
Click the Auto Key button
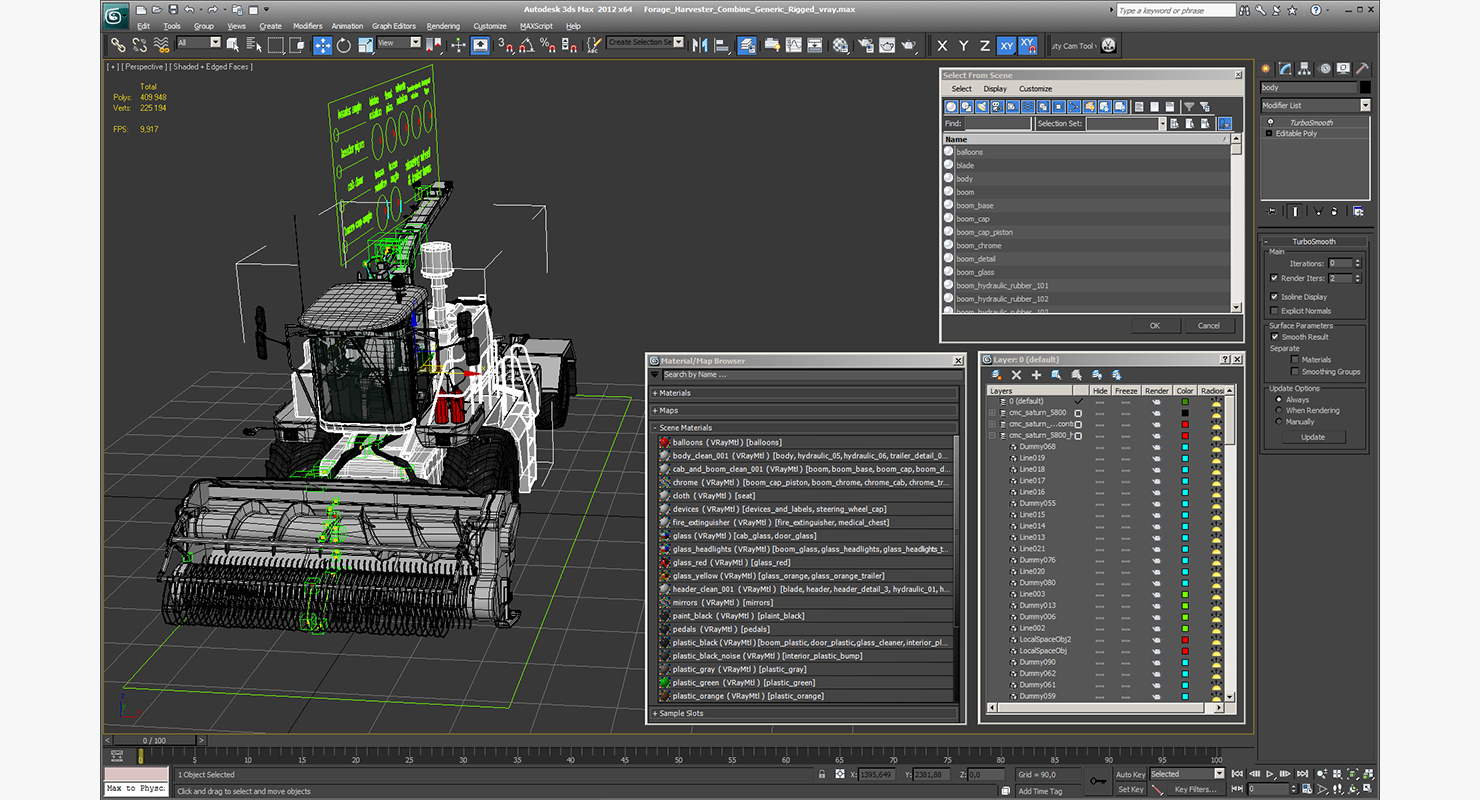(x=1130, y=774)
